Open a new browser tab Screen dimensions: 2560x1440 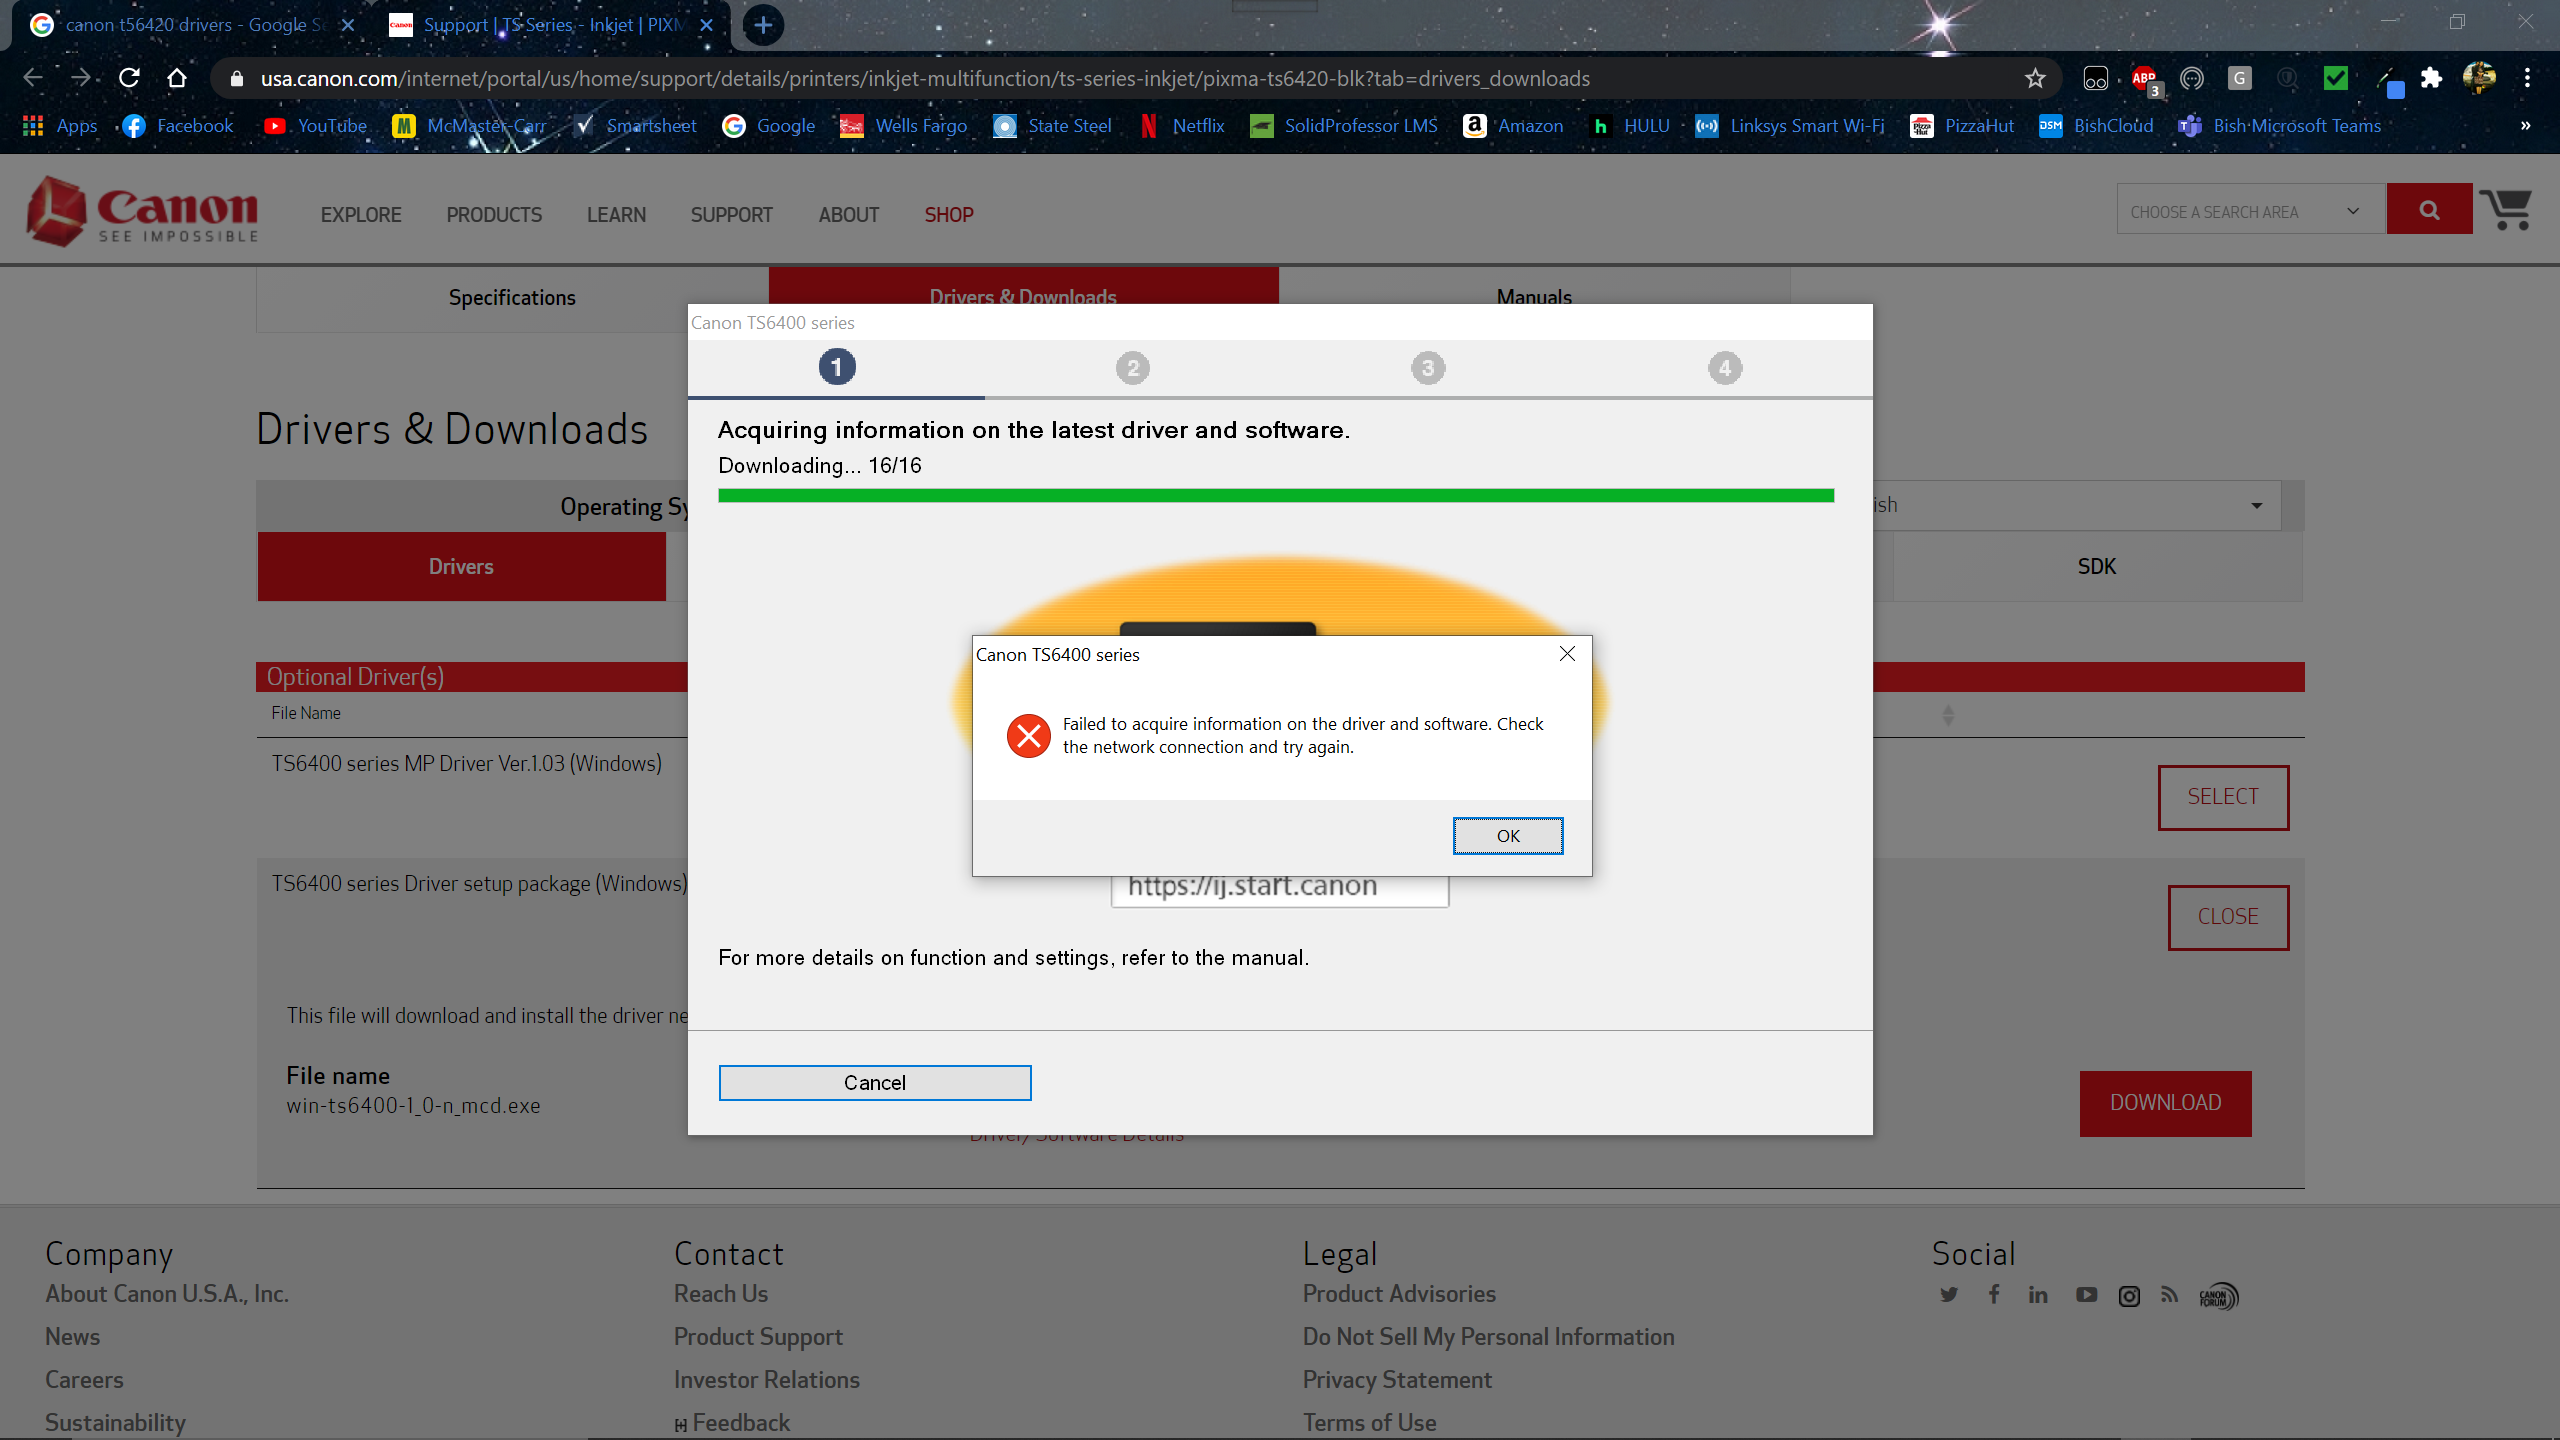(x=763, y=25)
